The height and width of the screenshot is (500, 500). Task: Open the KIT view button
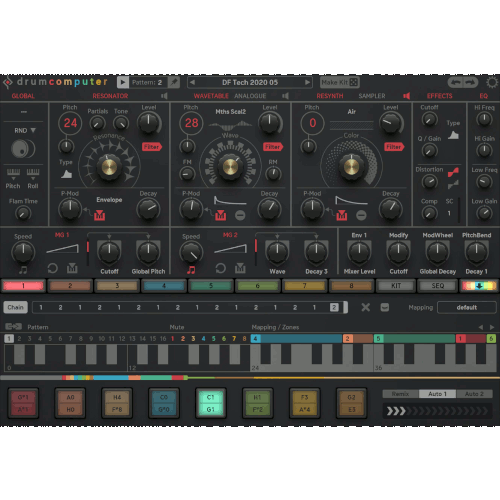[x=396, y=286]
